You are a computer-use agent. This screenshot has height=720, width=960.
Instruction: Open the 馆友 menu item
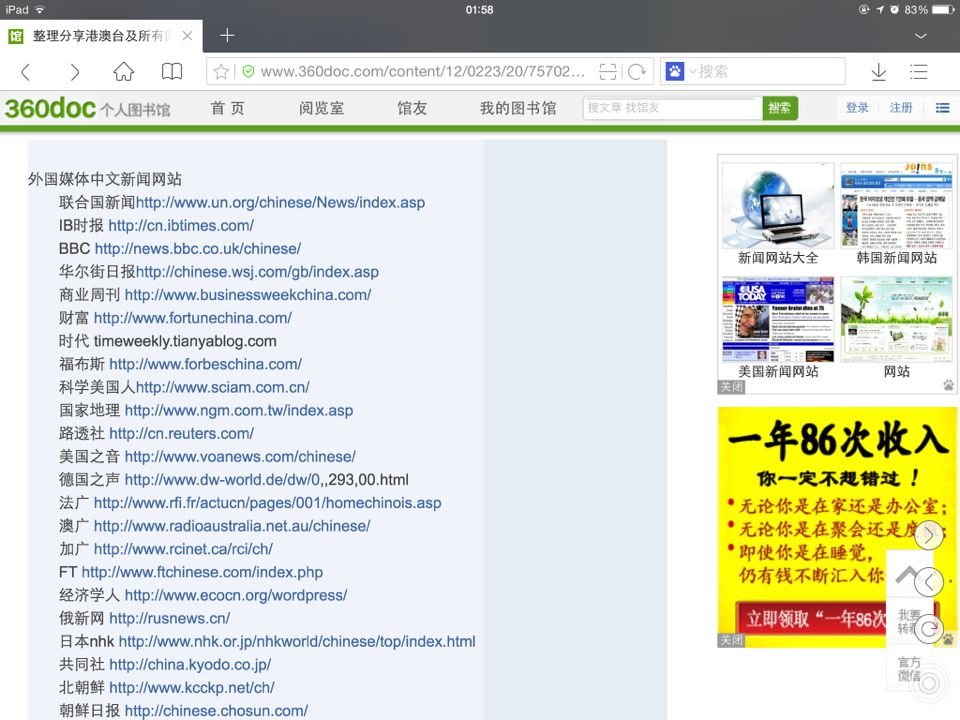[x=412, y=108]
